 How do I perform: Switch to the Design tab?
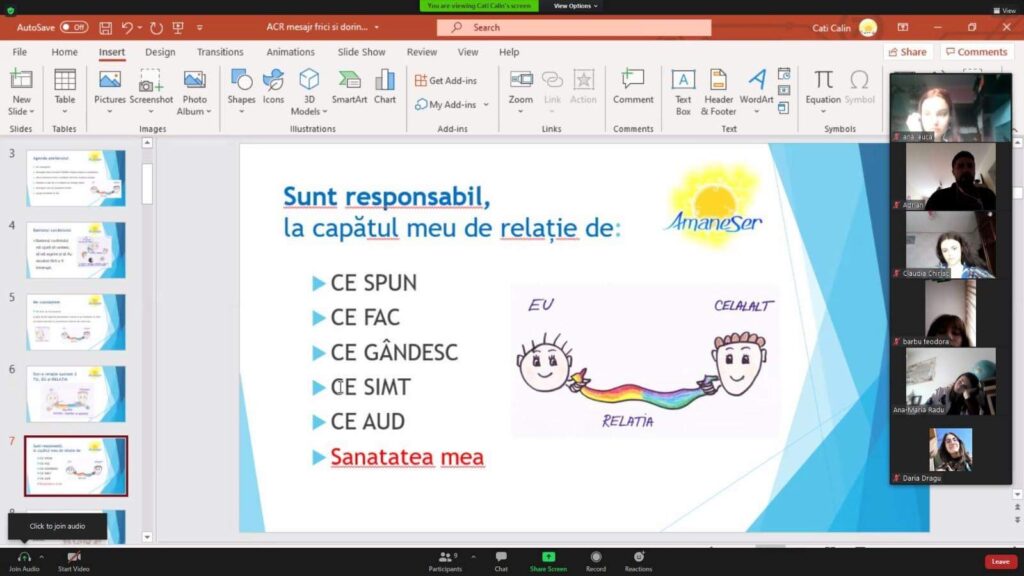coord(160,52)
